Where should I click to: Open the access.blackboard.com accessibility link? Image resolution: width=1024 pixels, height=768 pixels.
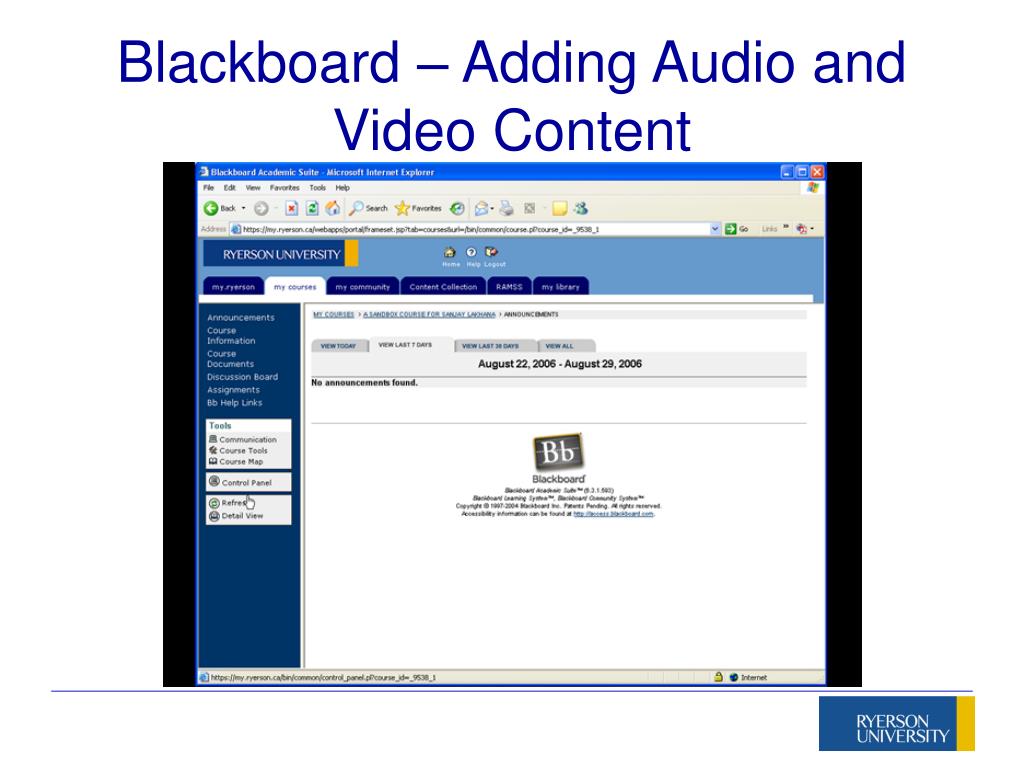click(613, 514)
